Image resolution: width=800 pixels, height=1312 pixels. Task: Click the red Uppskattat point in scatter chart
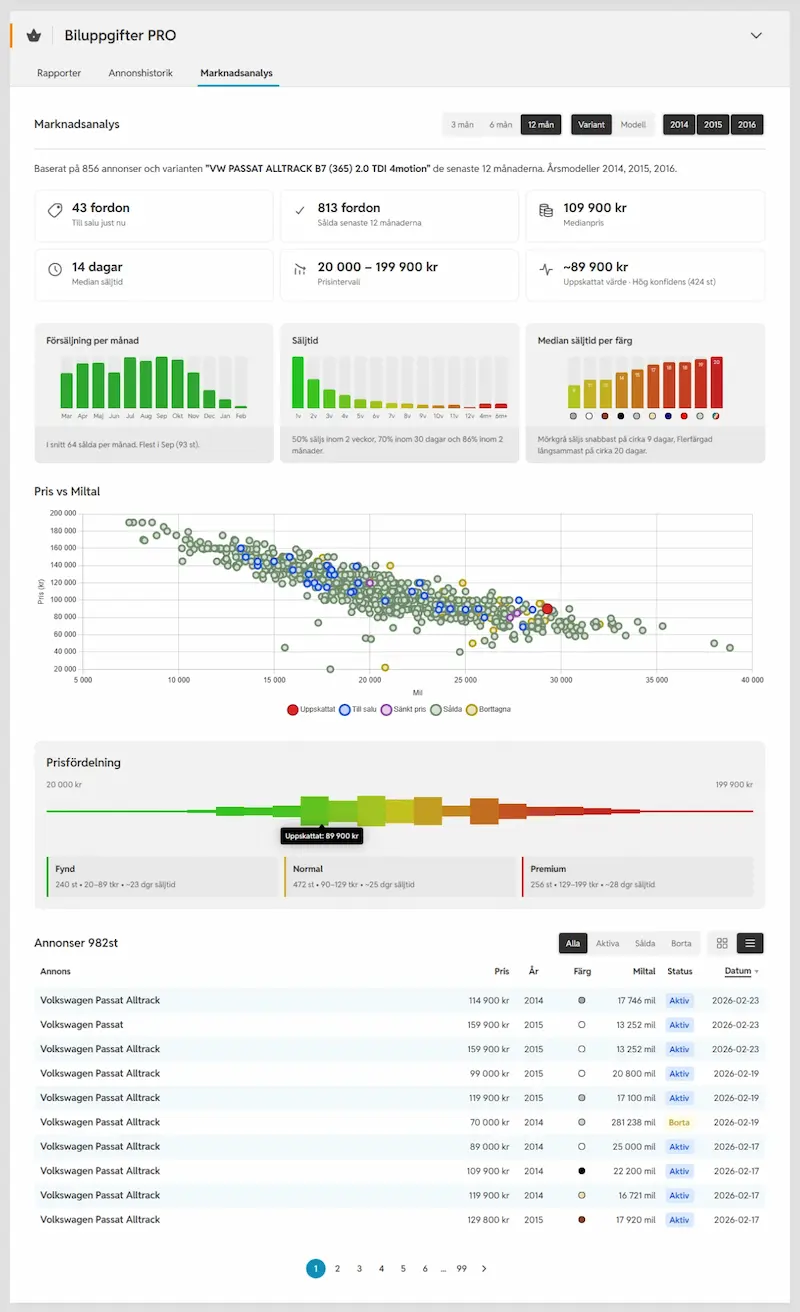pyautogui.click(x=547, y=608)
